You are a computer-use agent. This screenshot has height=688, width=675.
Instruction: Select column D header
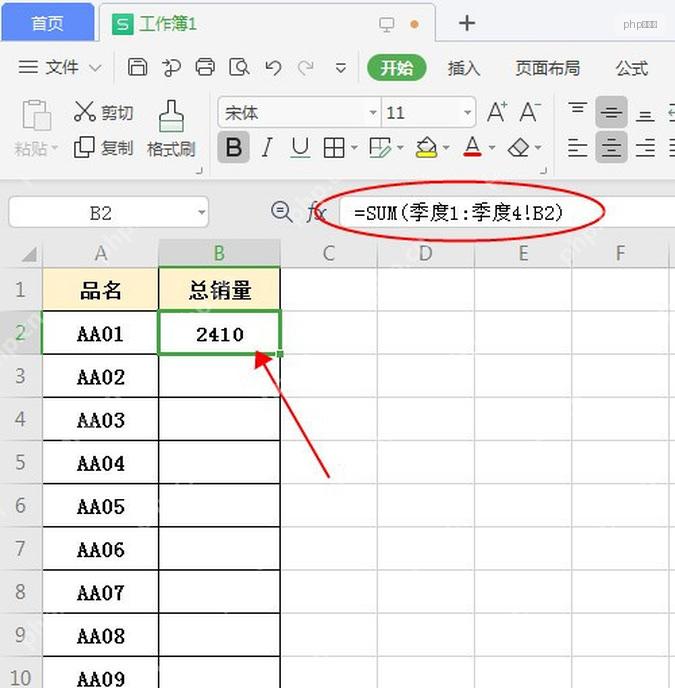tap(425, 253)
